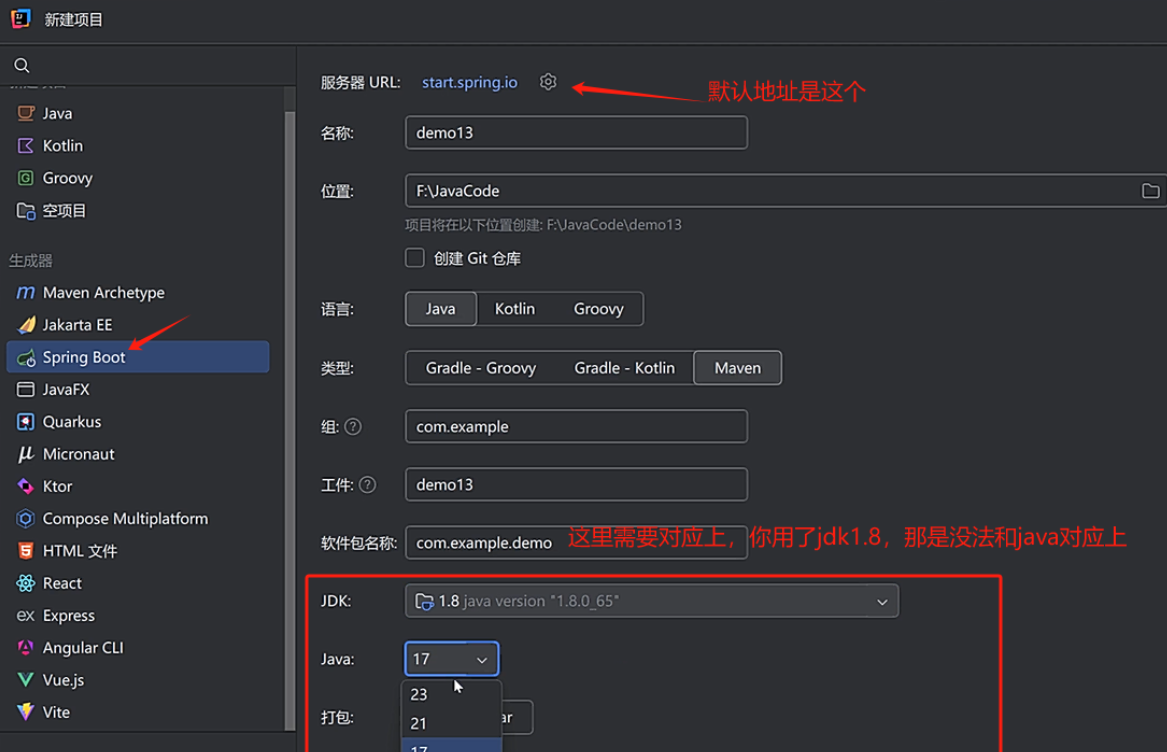
Task: Click the 名称 field containing demo13
Action: pyautogui.click(x=576, y=133)
